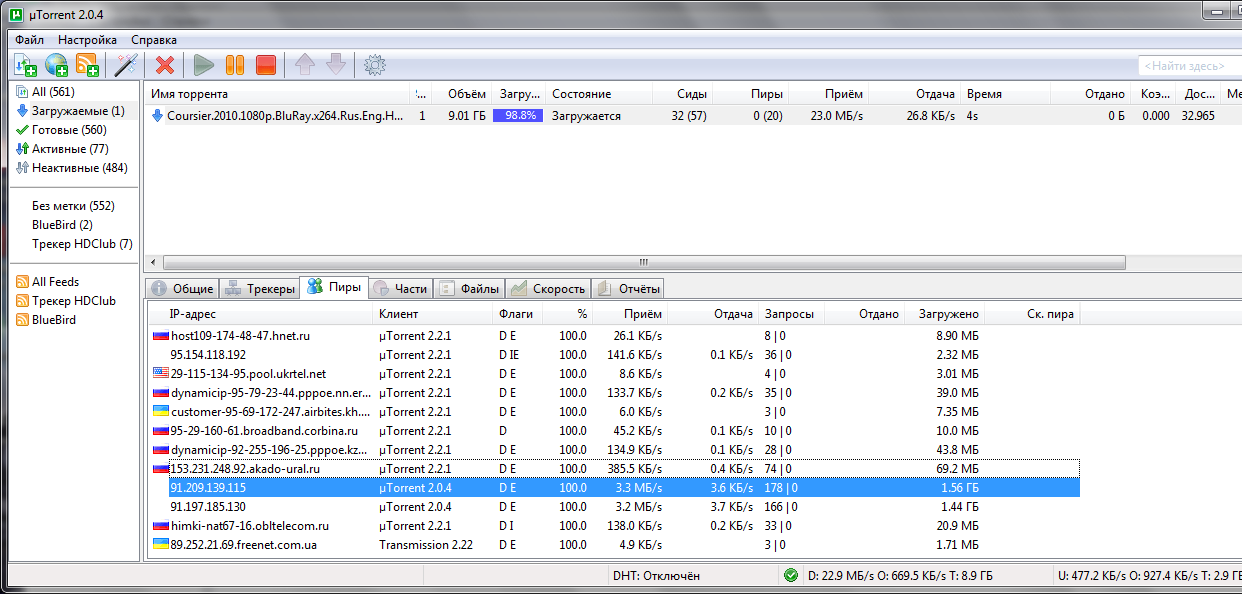The height and width of the screenshot is (594, 1242).
Task: Select peer 153.231.248.92.akado-ural.ru
Action: pos(615,469)
